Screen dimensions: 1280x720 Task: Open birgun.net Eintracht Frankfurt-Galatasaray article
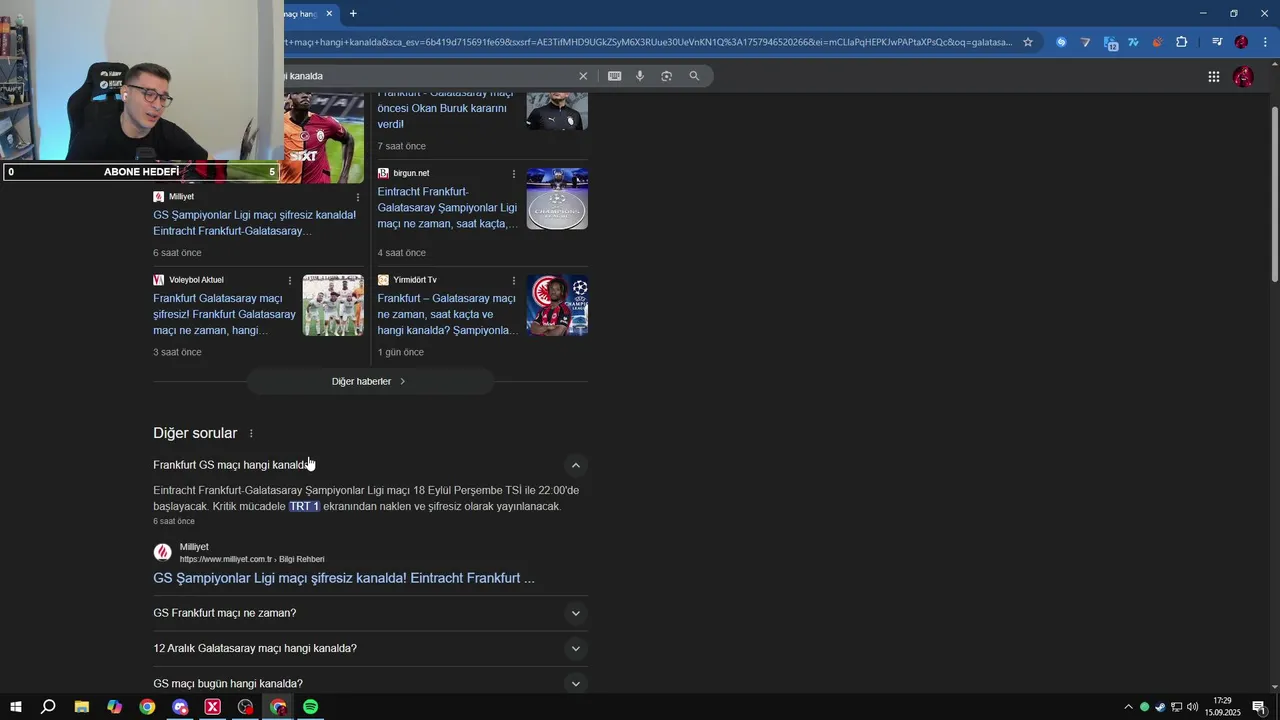(447, 207)
